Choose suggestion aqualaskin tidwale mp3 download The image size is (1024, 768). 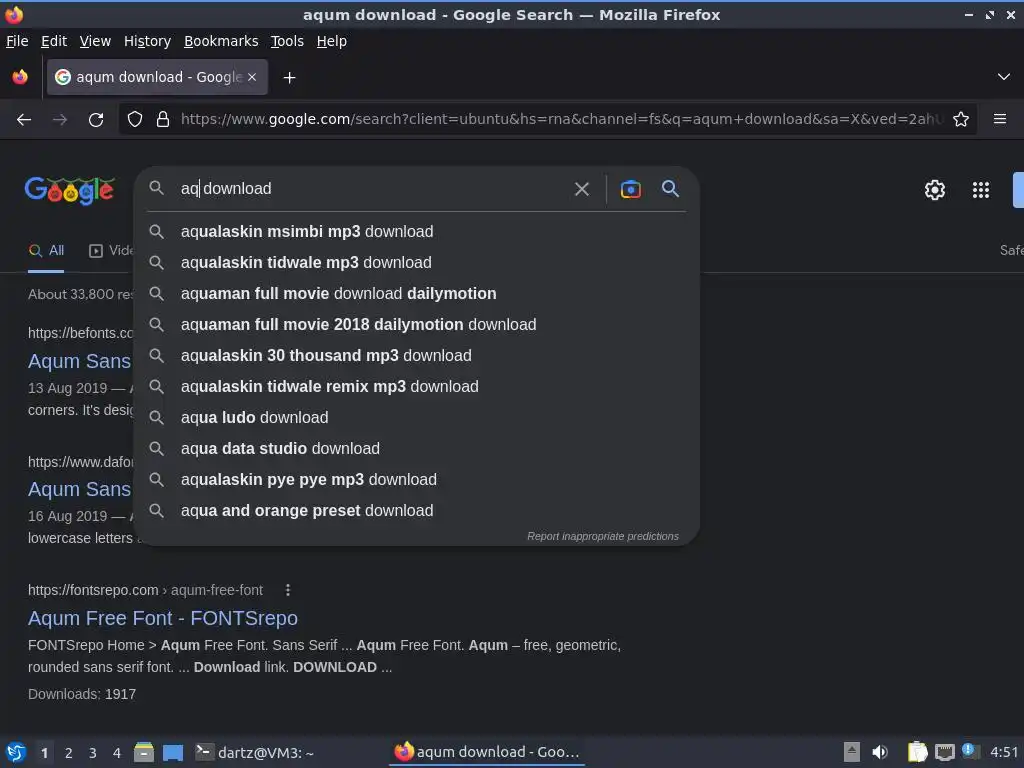[416, 263]
